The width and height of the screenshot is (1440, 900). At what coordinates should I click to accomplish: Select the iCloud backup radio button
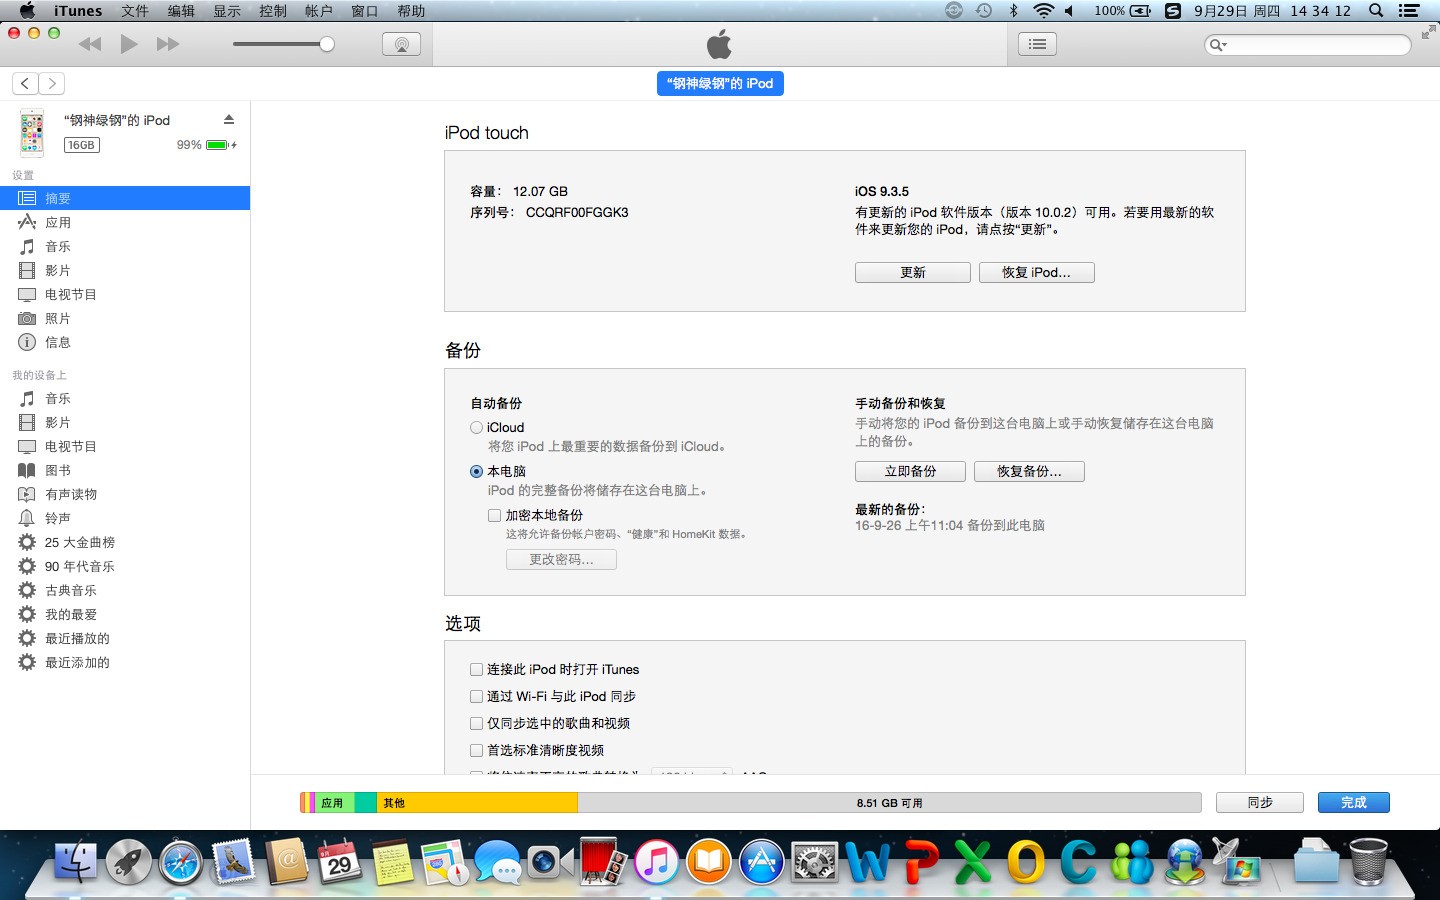[x=477, y=427]
